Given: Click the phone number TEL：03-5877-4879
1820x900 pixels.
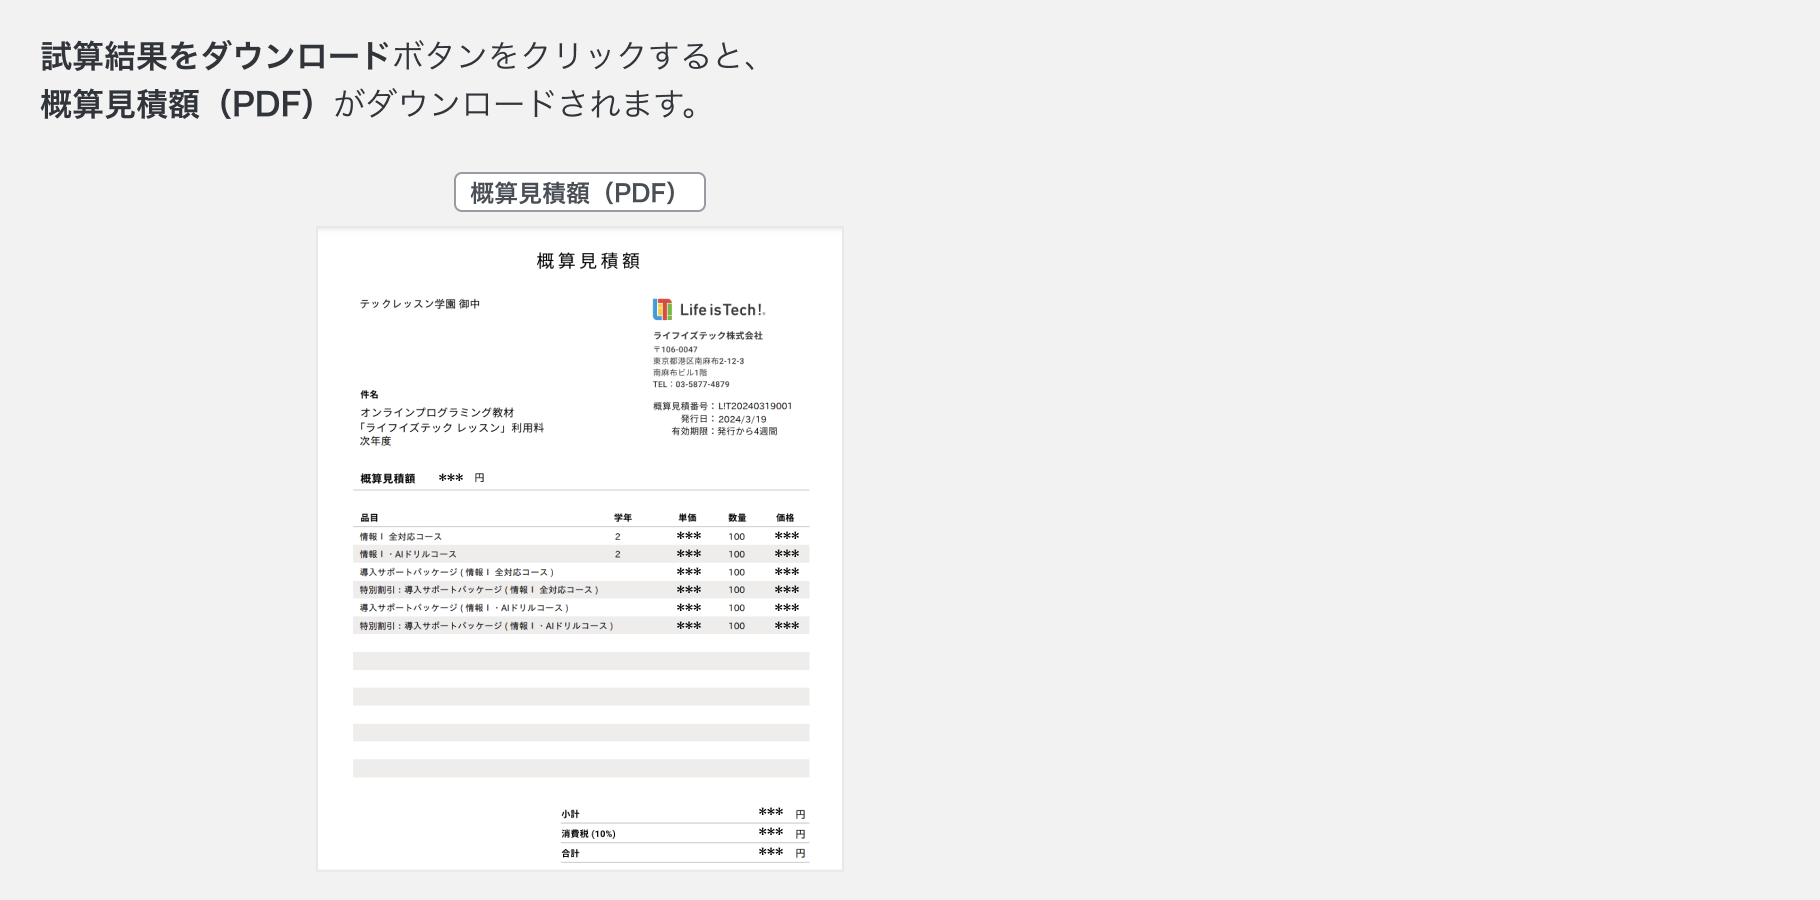Looking at the screenshot, I should point(691,384).
